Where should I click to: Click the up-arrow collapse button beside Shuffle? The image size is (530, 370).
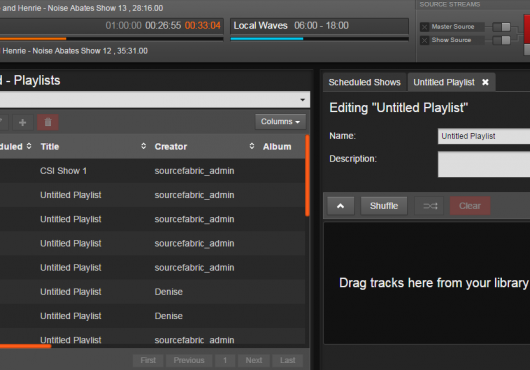tap(340, 206)
